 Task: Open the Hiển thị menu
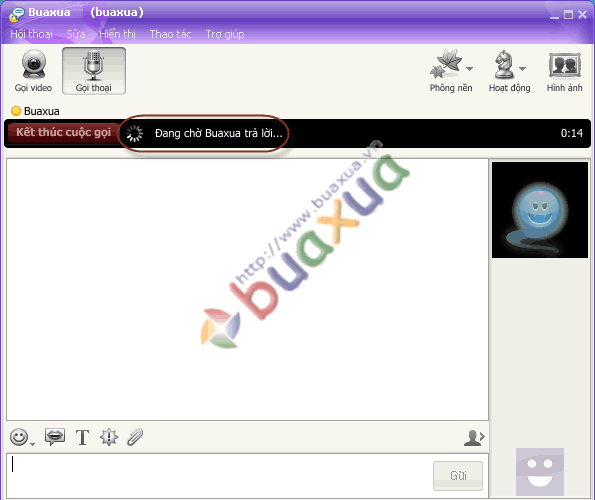click(x=117, y=34)
